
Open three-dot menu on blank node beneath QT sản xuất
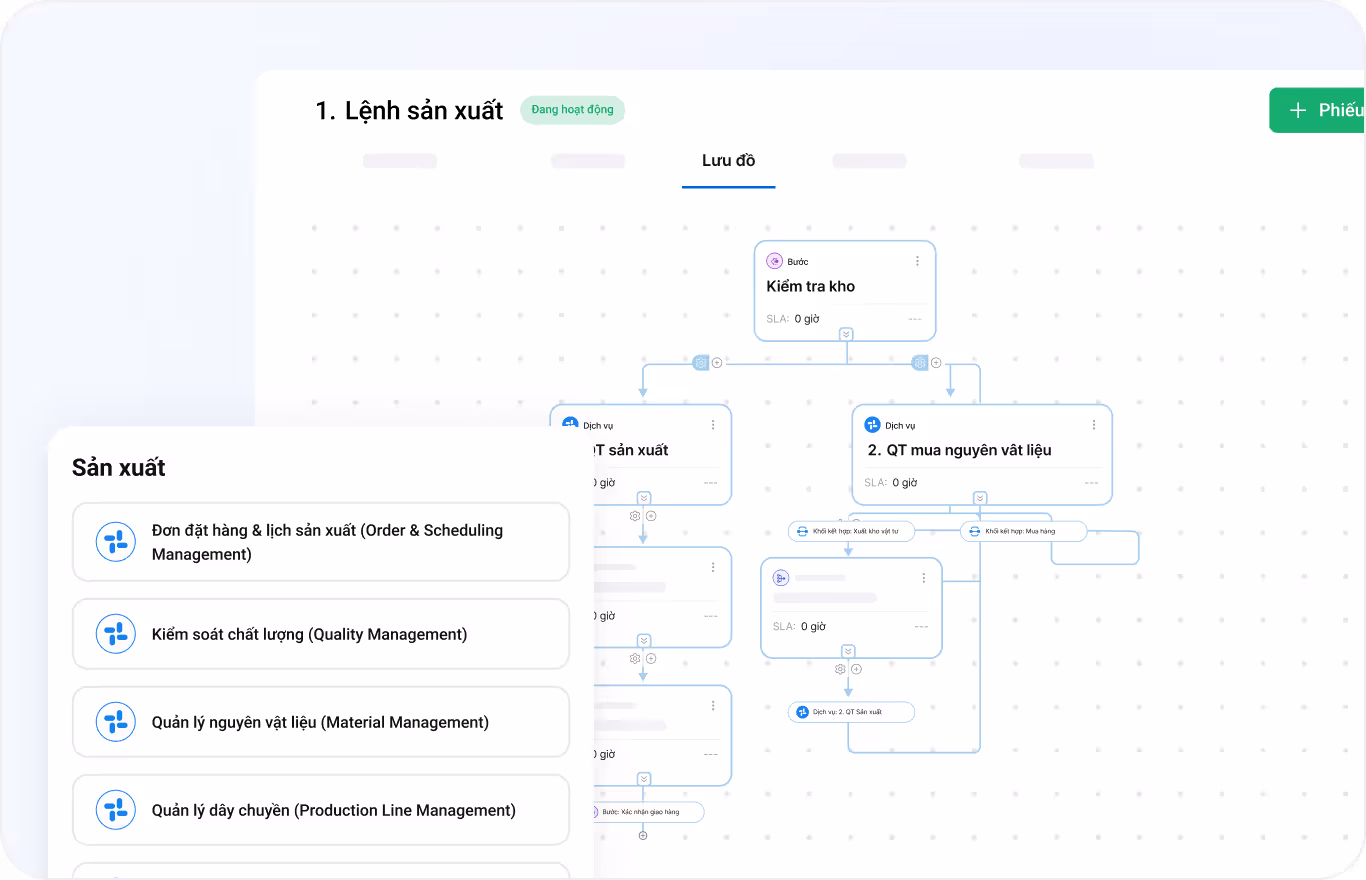click(713, 567)
